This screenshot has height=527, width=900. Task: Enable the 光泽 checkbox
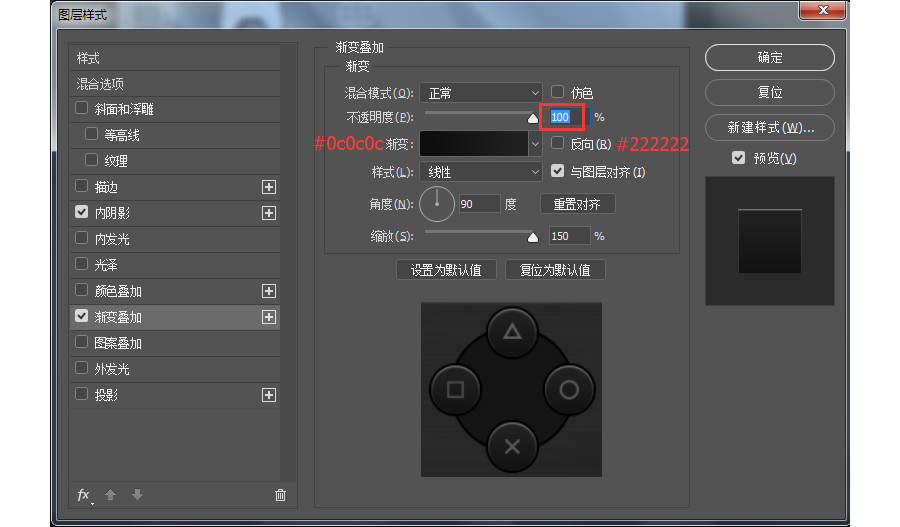click(82, 264)
